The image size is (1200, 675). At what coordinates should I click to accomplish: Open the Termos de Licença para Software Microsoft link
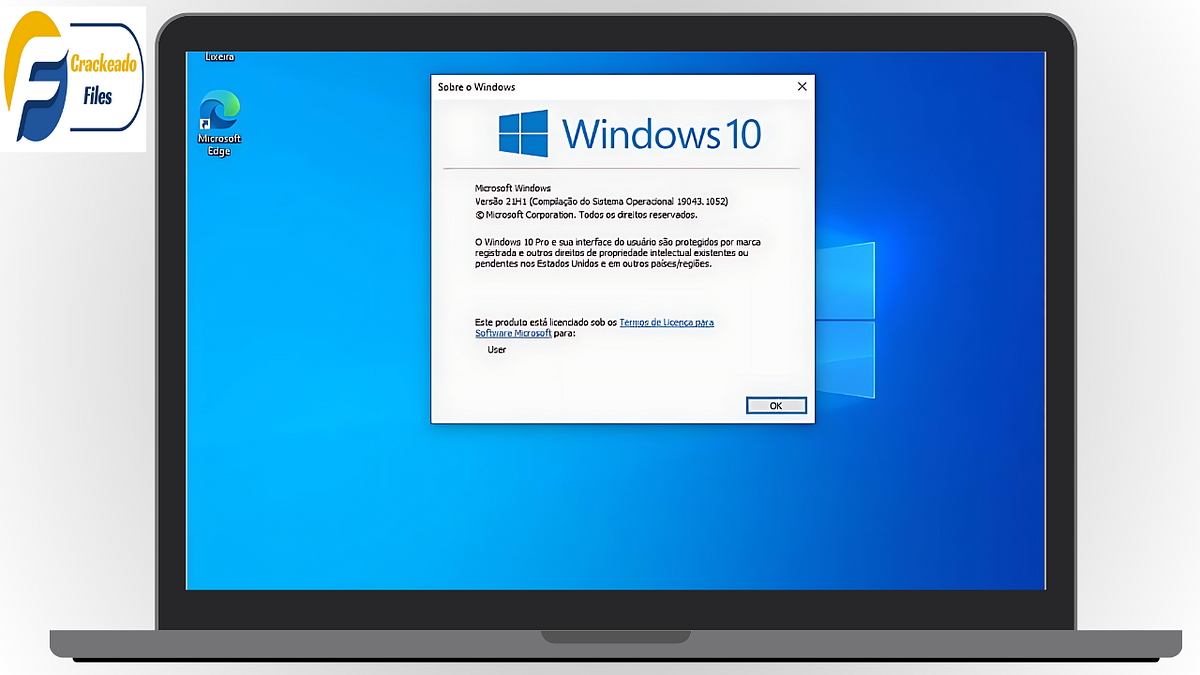594,328
